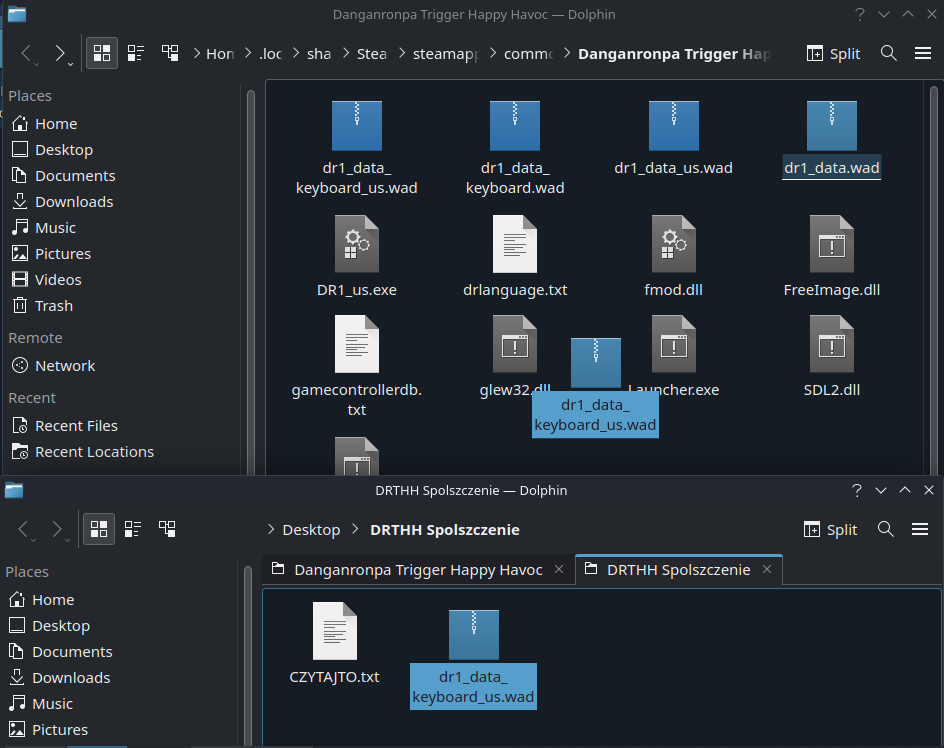Expand chevron before Home breadcrumb in top window
This screenshot has width=944, height=748.
[196, 54]
